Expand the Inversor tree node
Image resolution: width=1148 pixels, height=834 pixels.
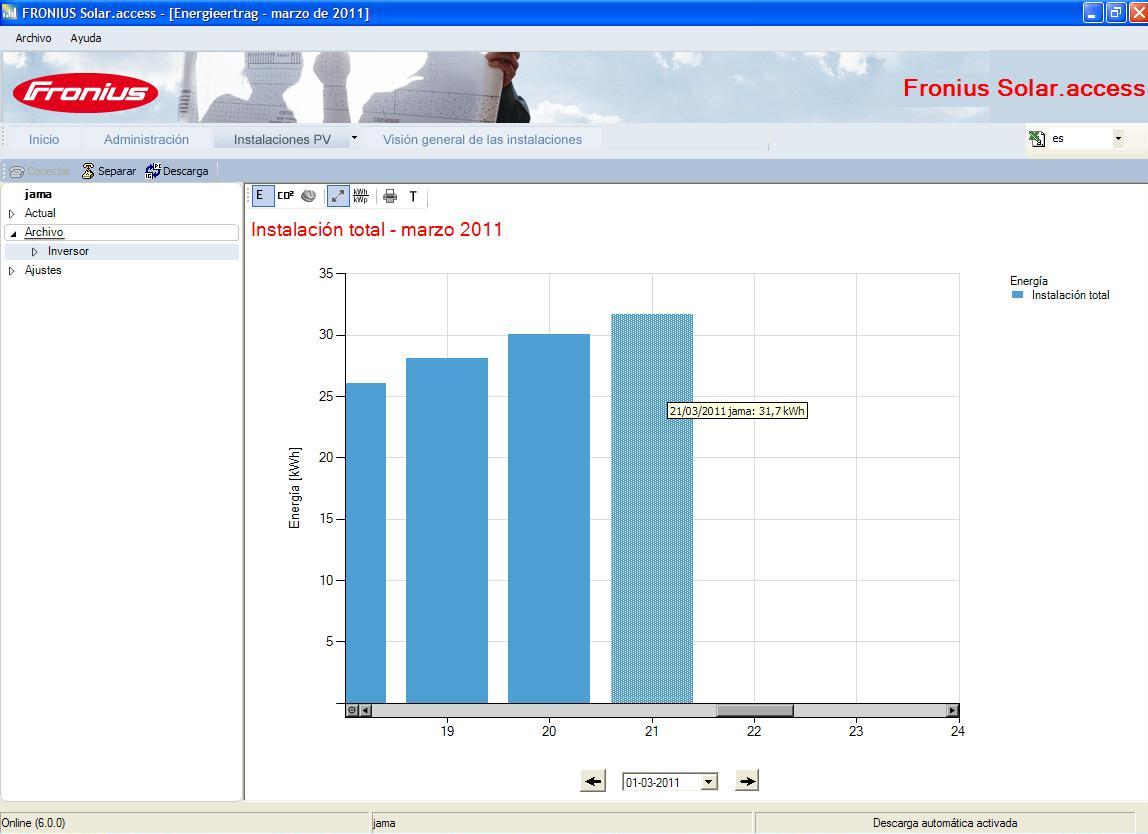tap(34, 252)
